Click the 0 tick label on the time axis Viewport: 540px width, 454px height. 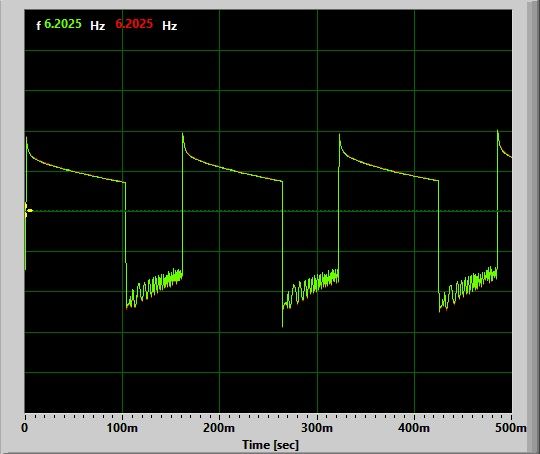coord(24,428)
